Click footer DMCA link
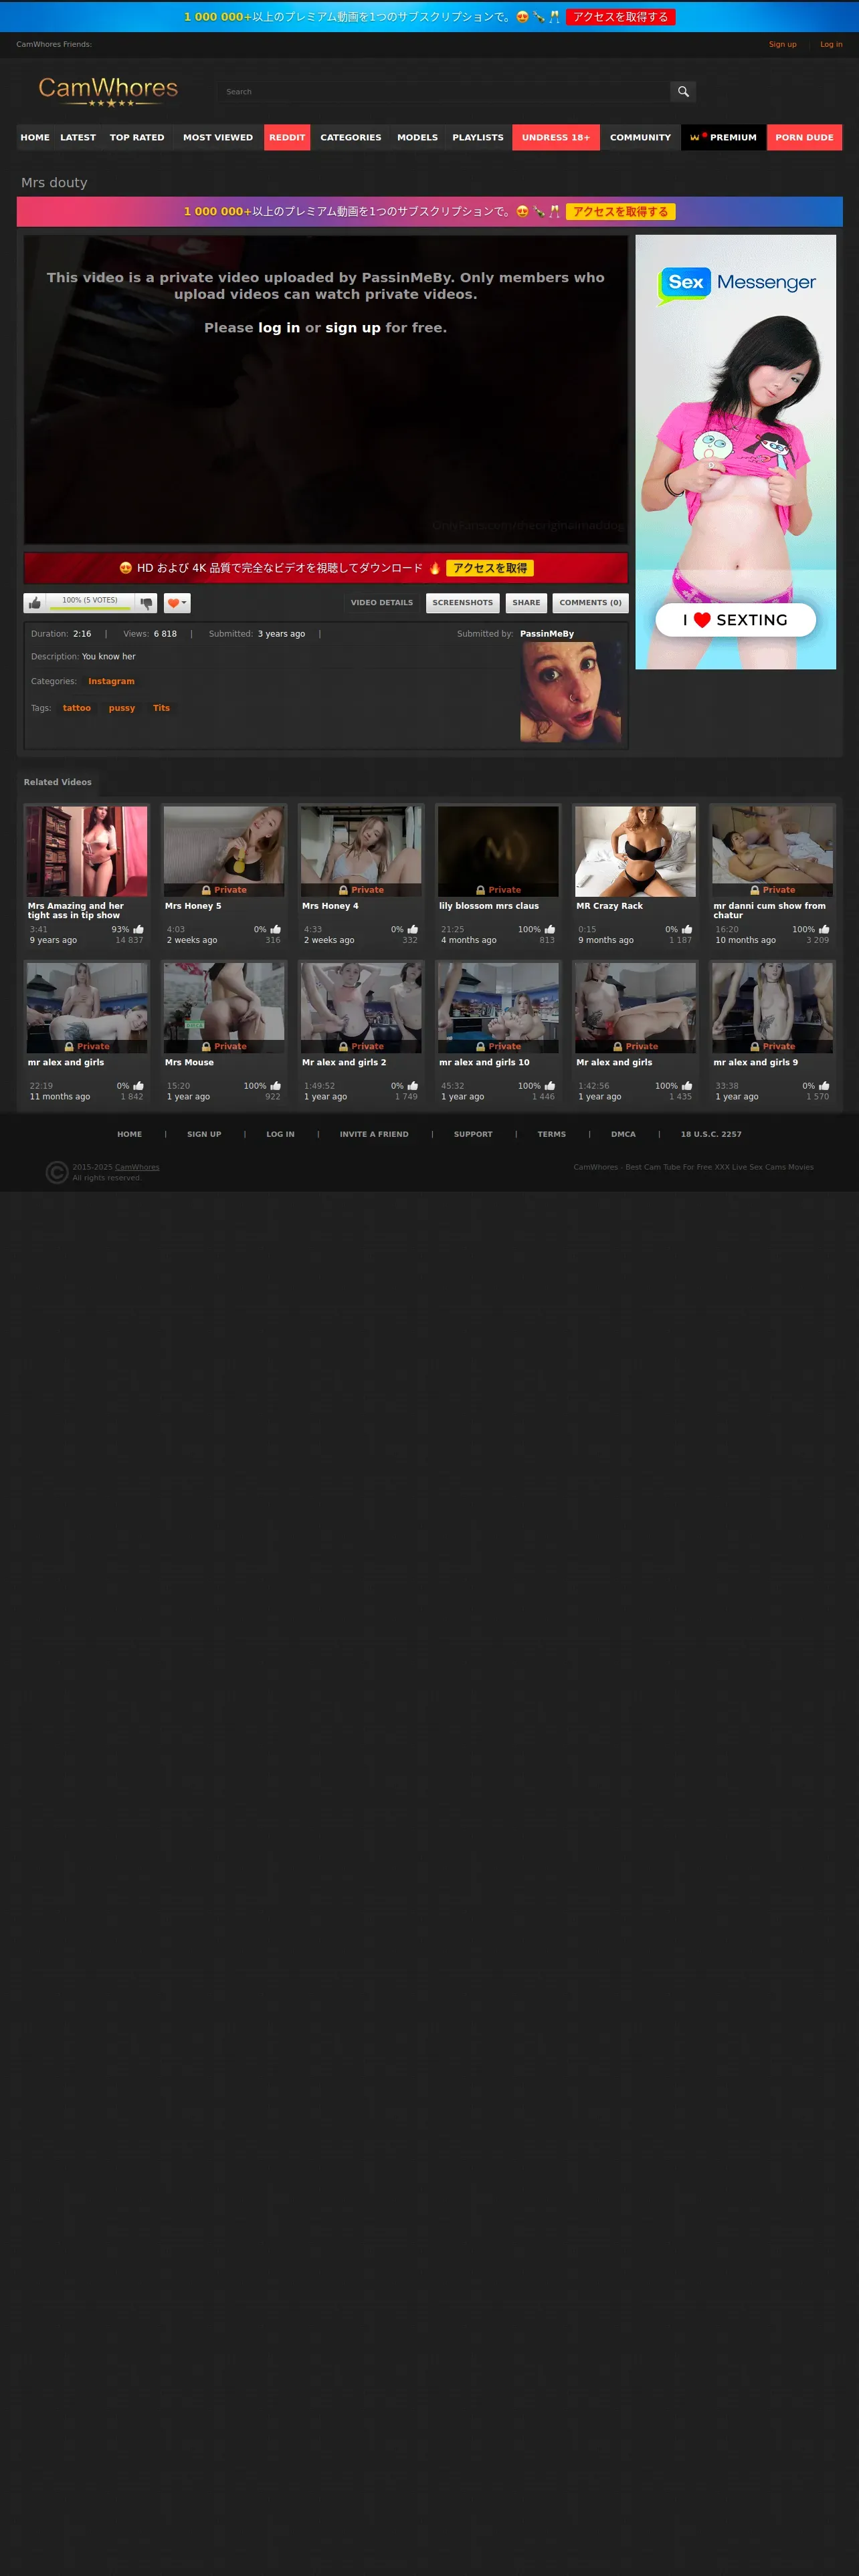 (623, 1135)
